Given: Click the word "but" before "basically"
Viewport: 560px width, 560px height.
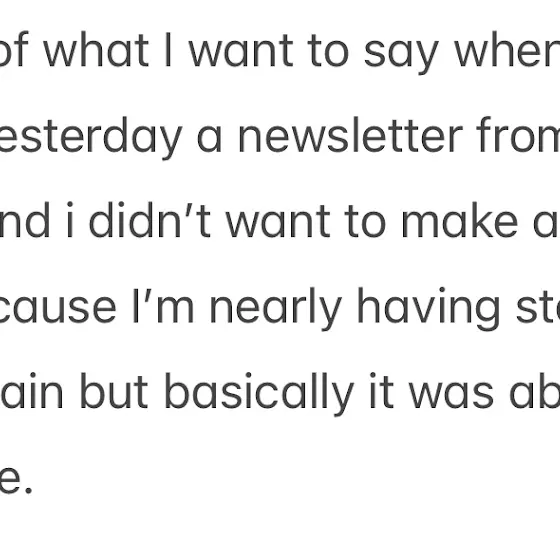Looking at the screenshot, I should tap(114, 391).
